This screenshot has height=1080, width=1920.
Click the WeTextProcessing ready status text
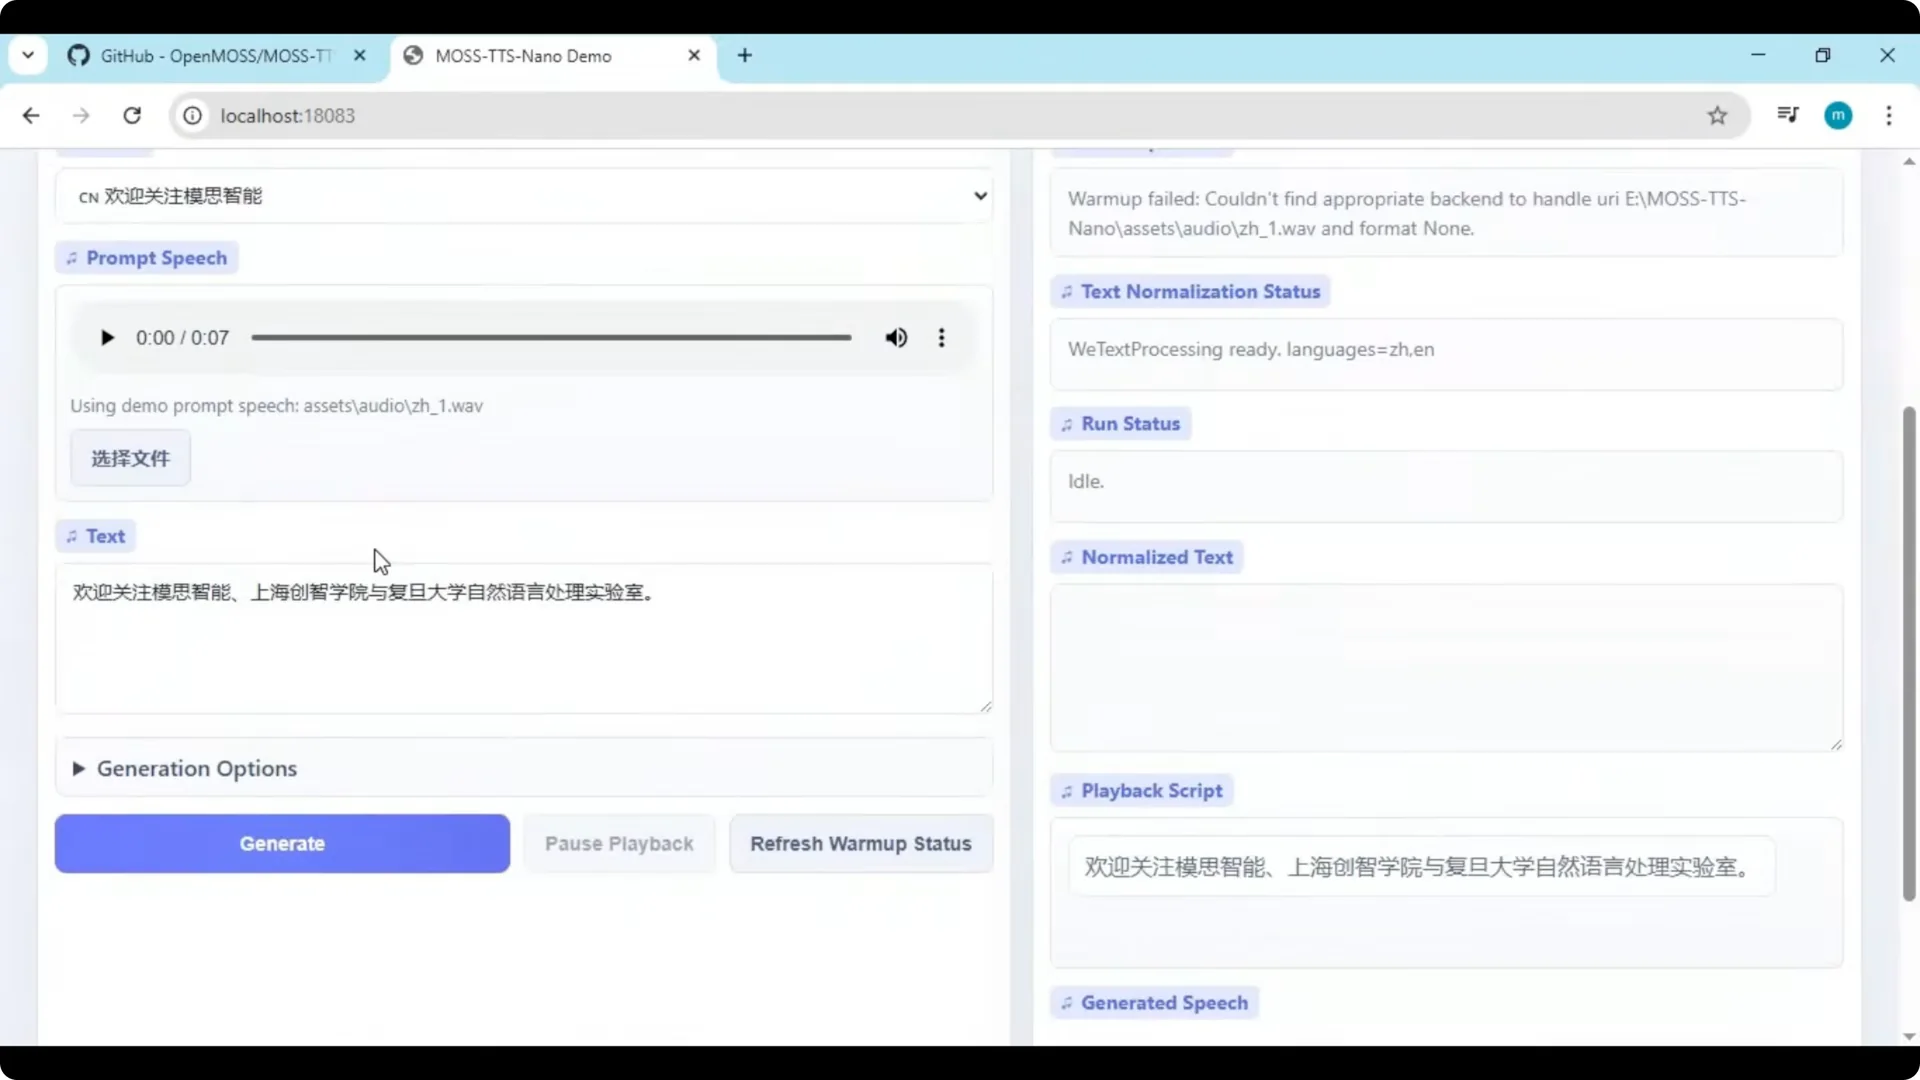[1251, 349]
